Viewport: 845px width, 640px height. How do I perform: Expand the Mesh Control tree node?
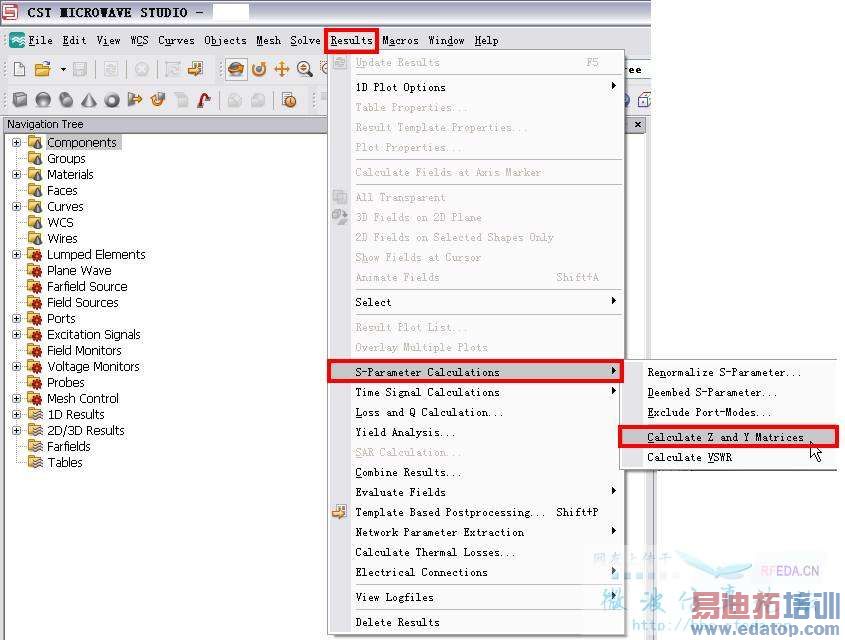coord(17,399)
